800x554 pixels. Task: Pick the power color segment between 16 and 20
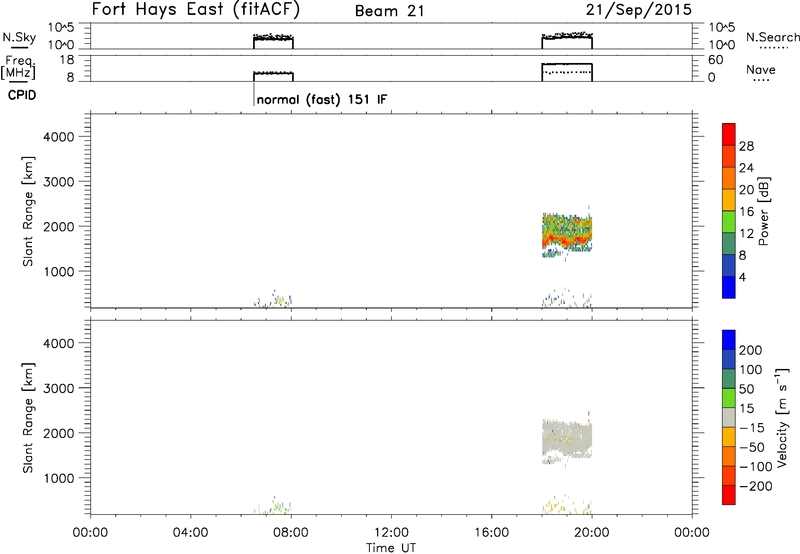click(729, 199)
